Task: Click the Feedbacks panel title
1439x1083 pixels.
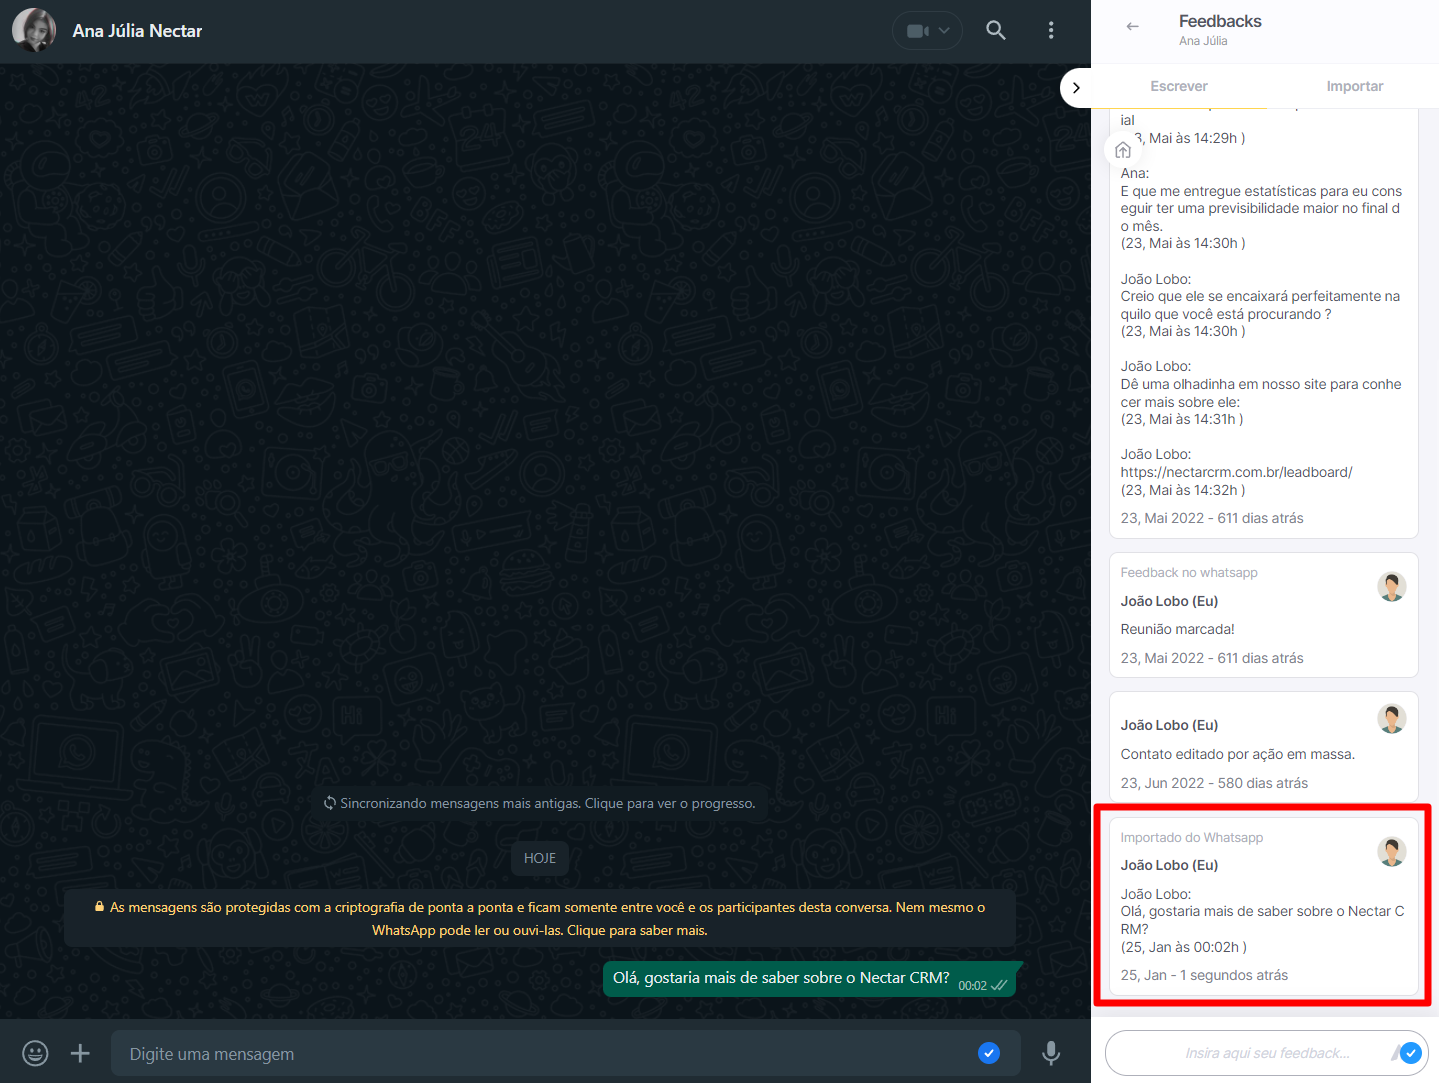Action: point(1220,21)
